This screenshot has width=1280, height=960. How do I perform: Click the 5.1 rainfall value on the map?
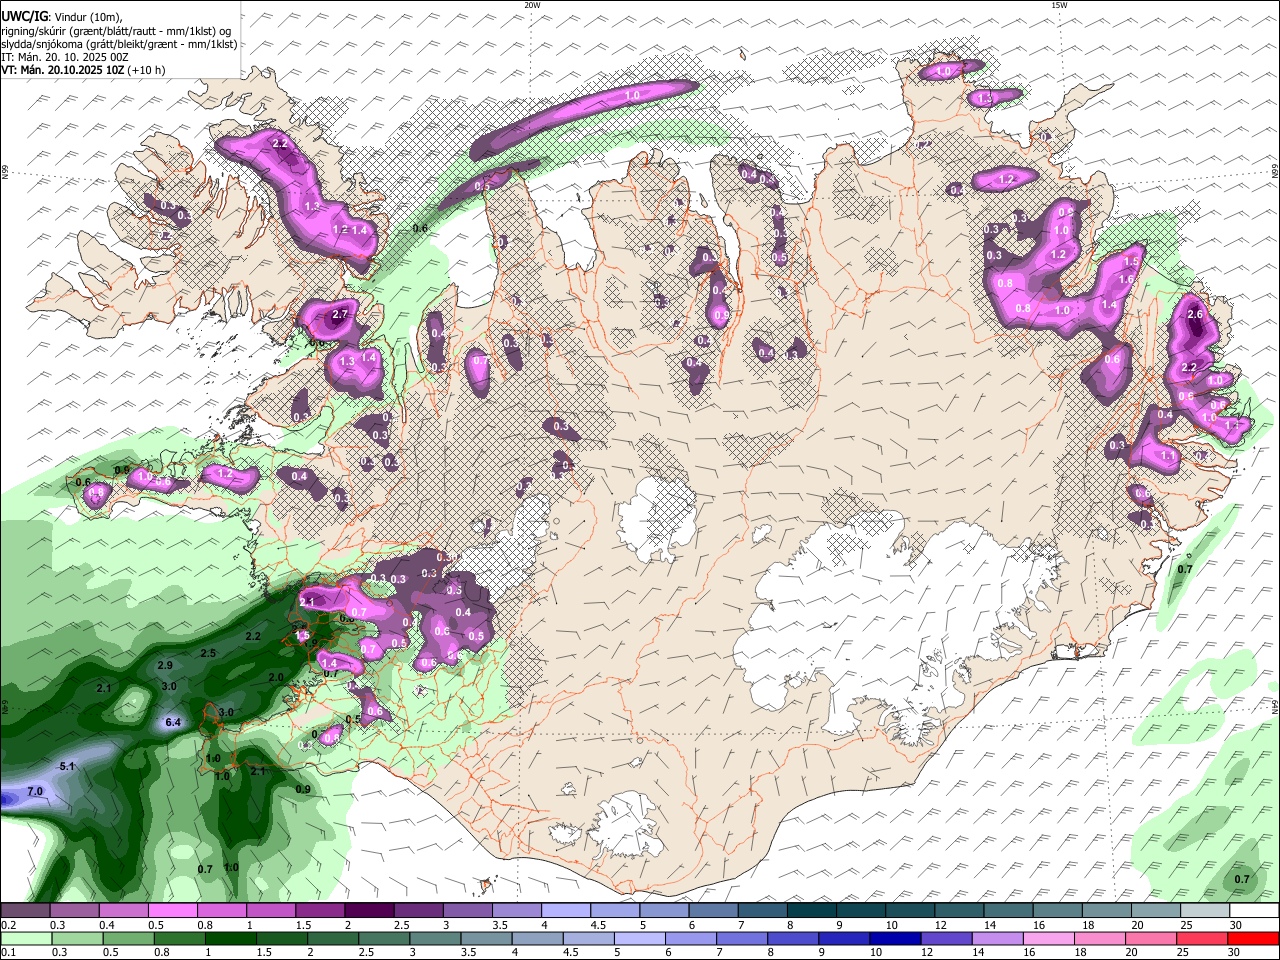68,766
